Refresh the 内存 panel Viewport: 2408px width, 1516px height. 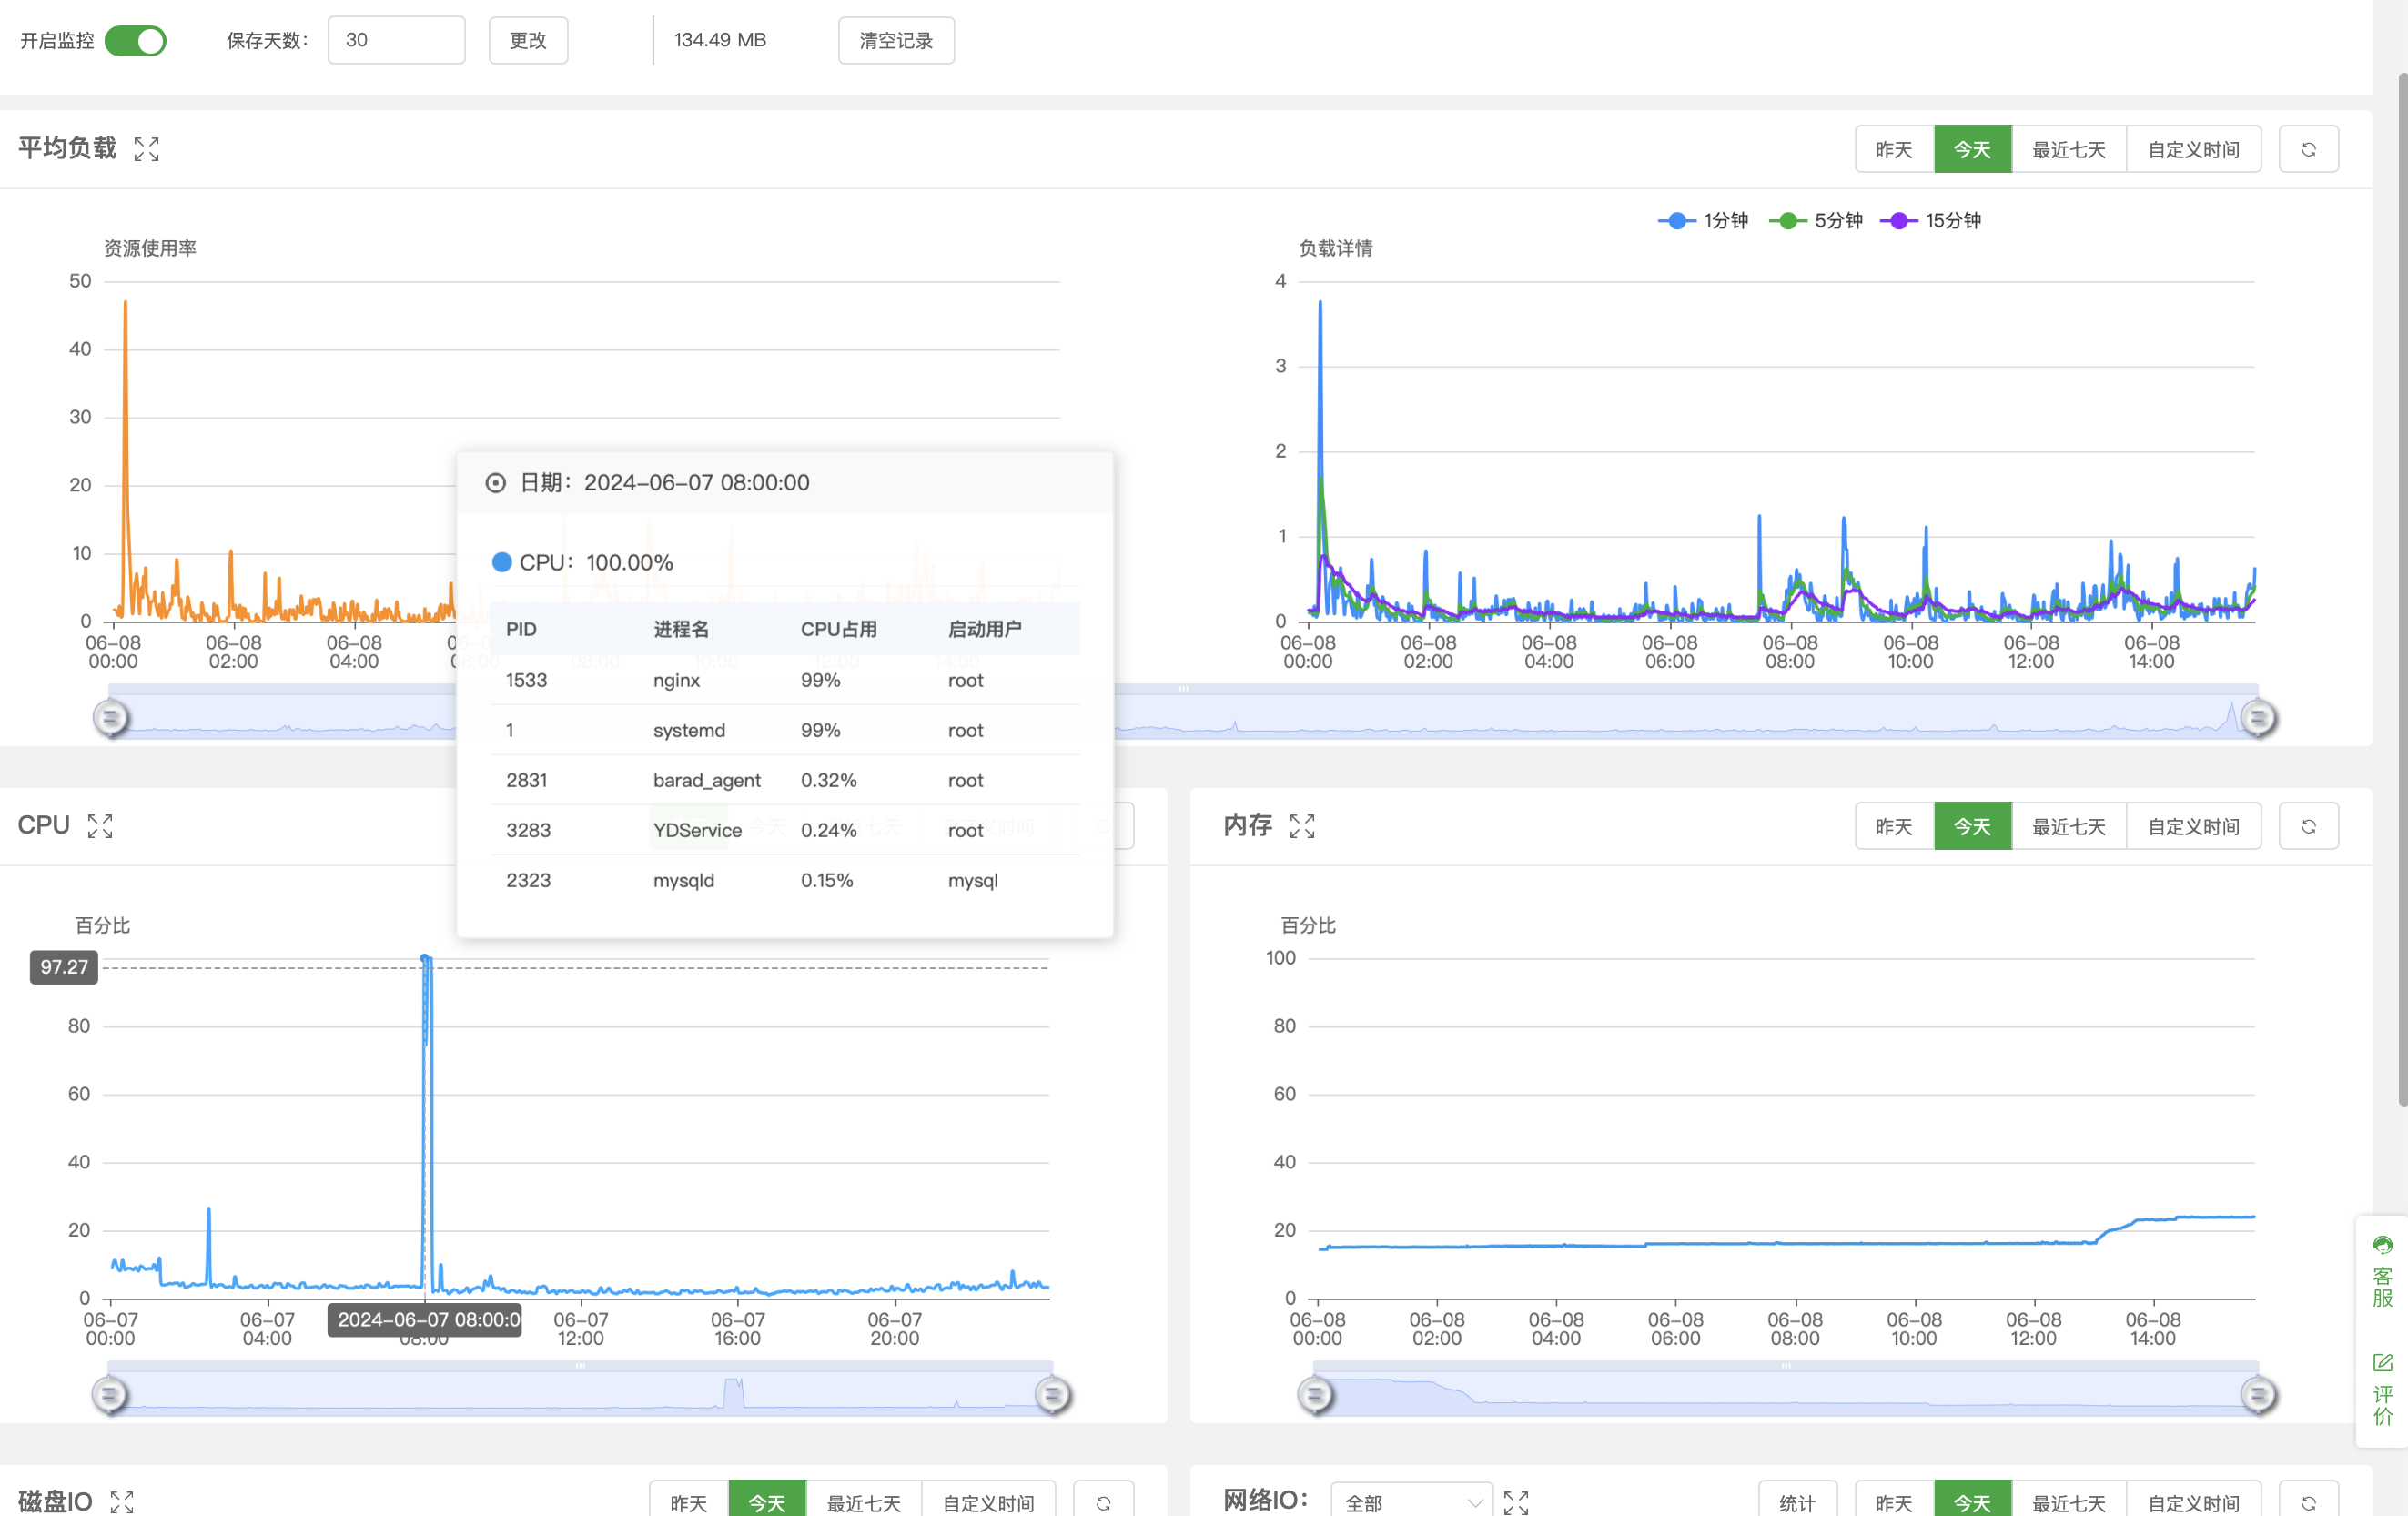coord(2308,826)
